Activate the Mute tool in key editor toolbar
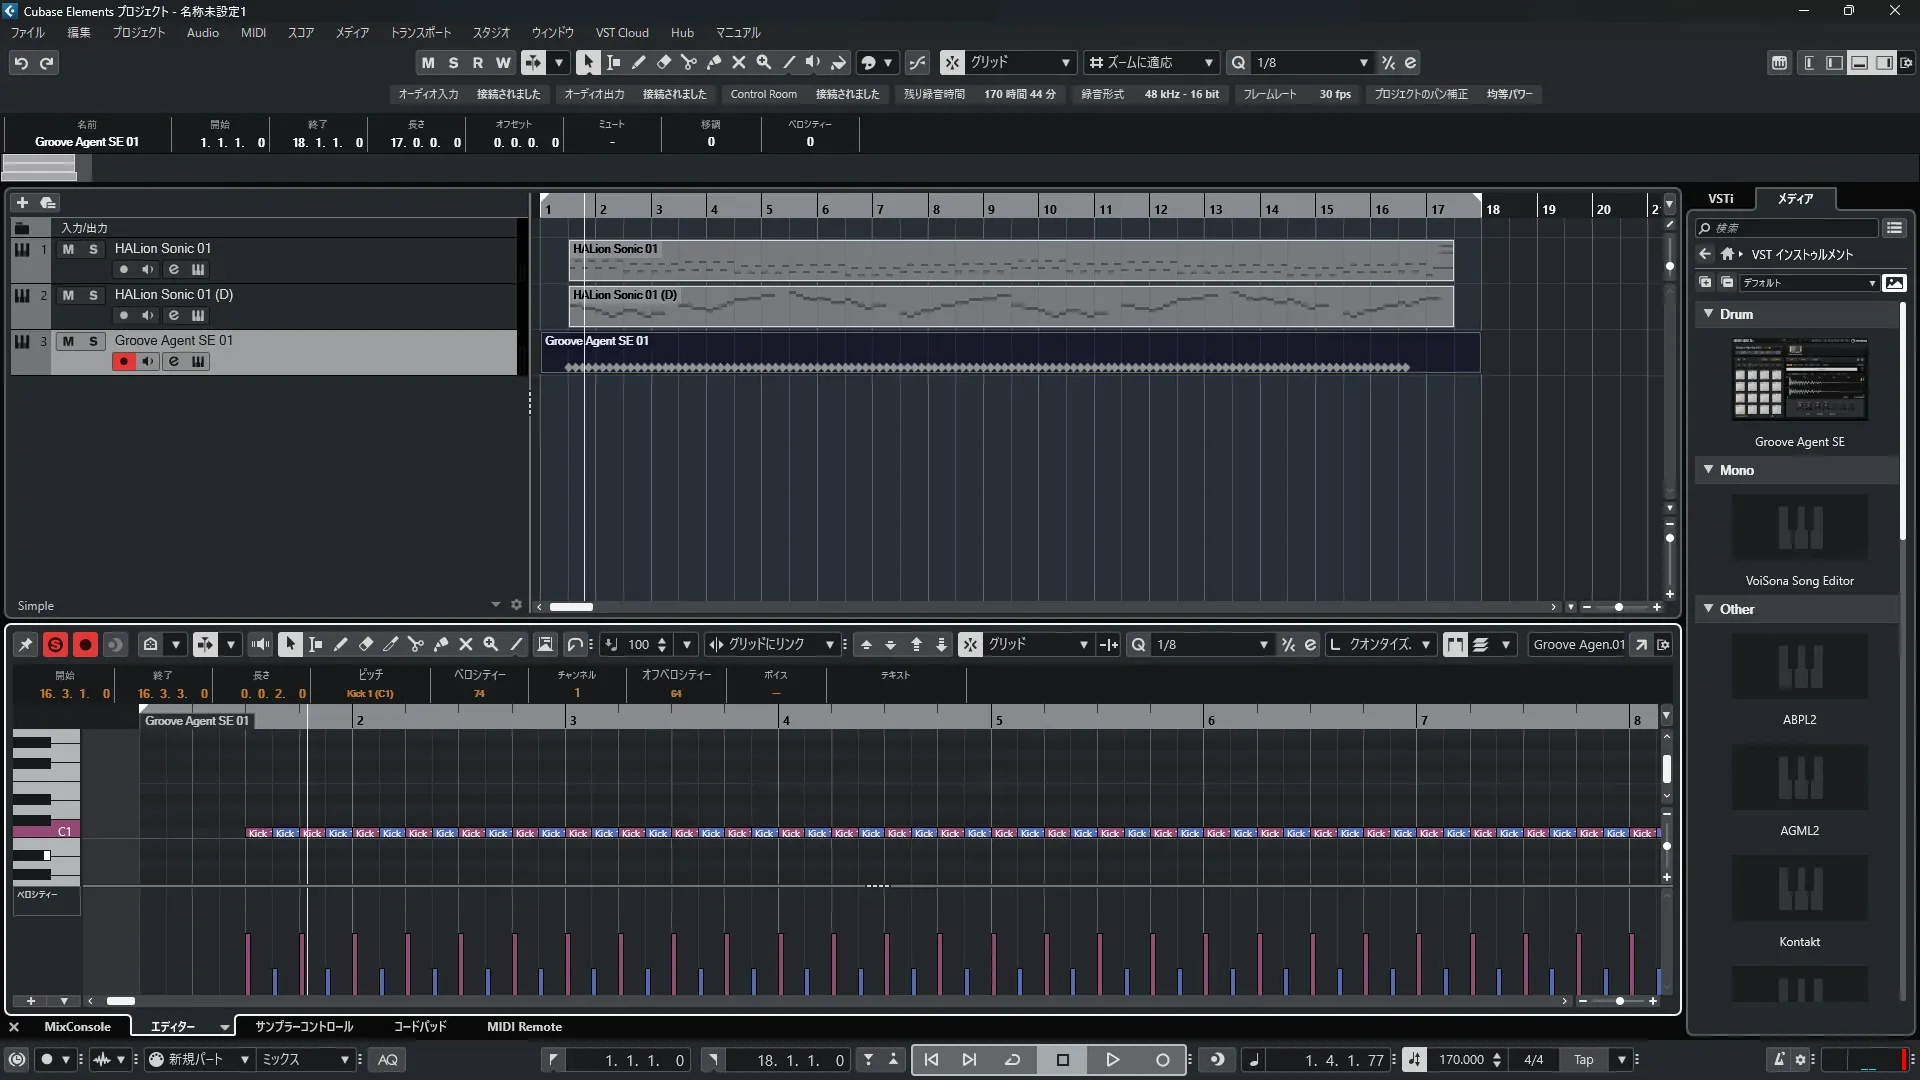 click(466, 645)
